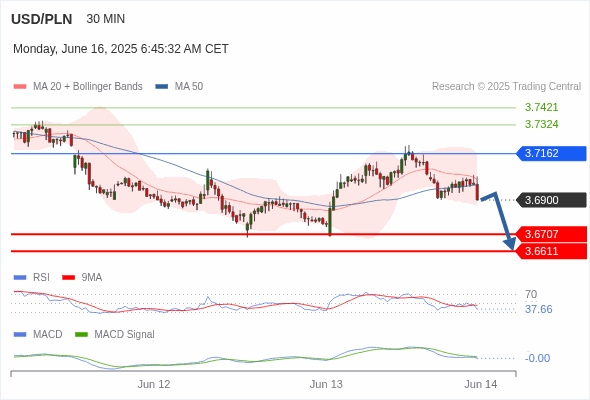590x400 pixels.
Task: Click the red 3.6707 support price tag
Action: tap(551, 234)
